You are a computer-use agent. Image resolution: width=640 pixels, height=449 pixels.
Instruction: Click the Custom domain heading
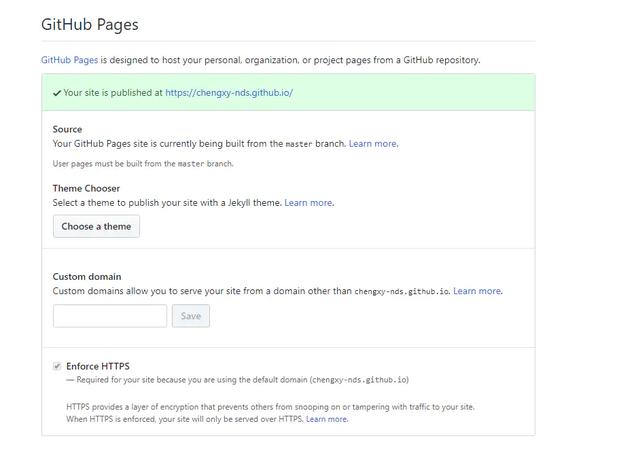point(87,276)
